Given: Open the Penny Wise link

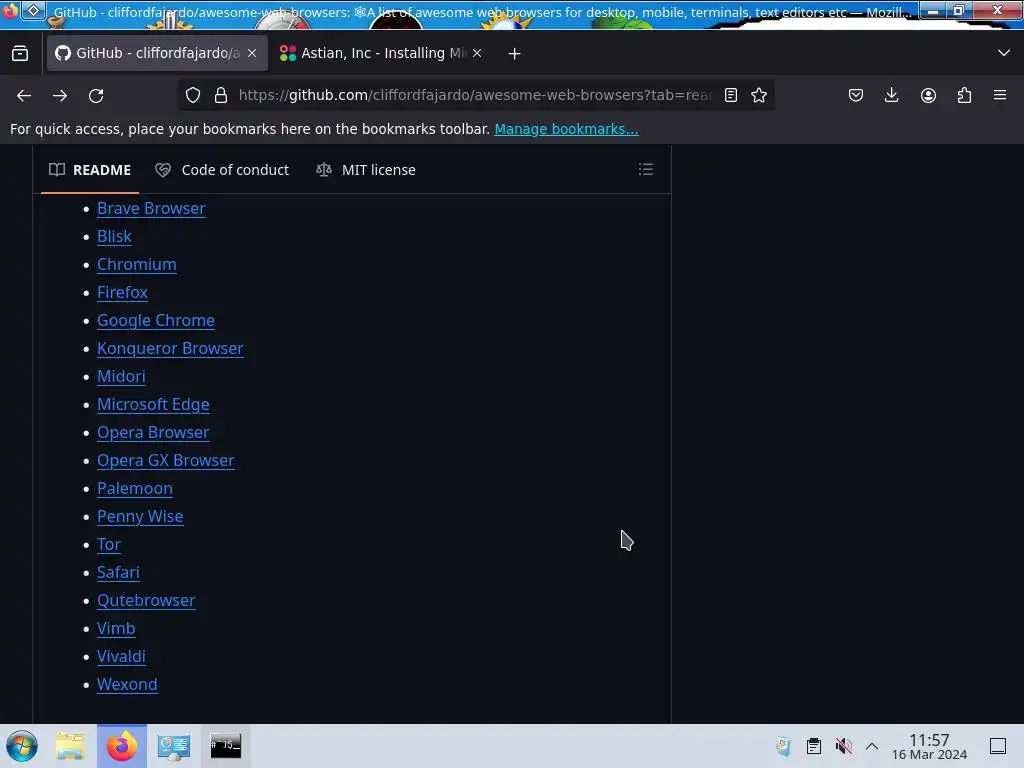Looking at the screenshot, I should point(140,517).
